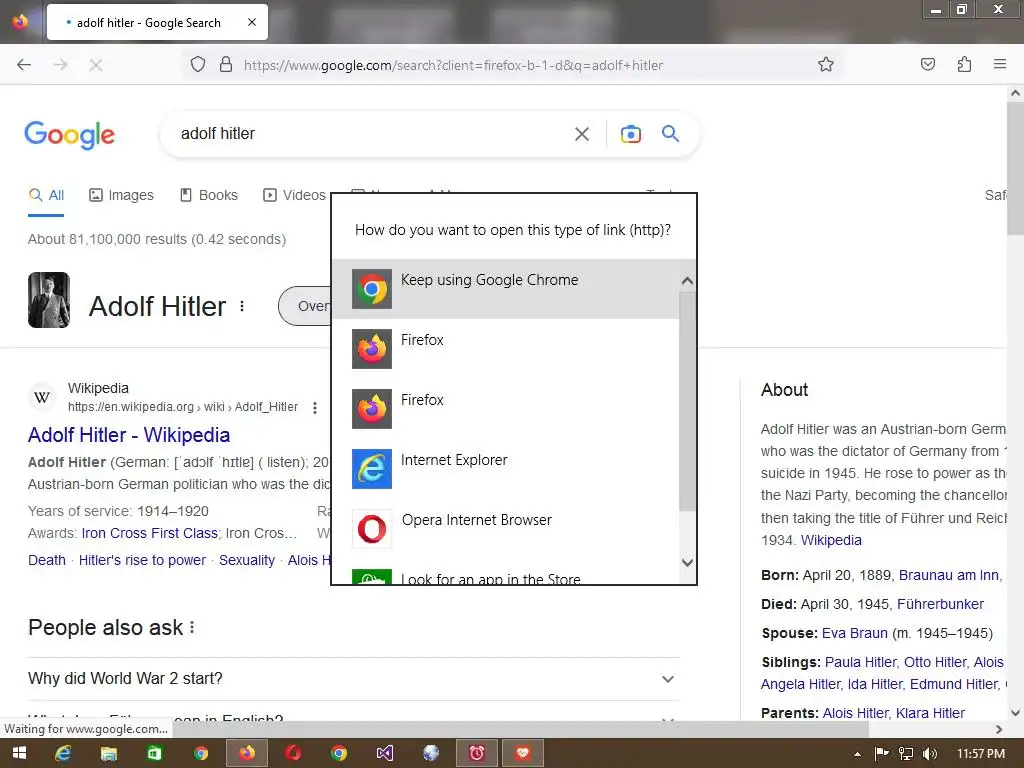Image resolution: width=1024 pixels, height=768 pixels.
Task: Open the Store icon on taskbar
Action: tap(154, 753)
